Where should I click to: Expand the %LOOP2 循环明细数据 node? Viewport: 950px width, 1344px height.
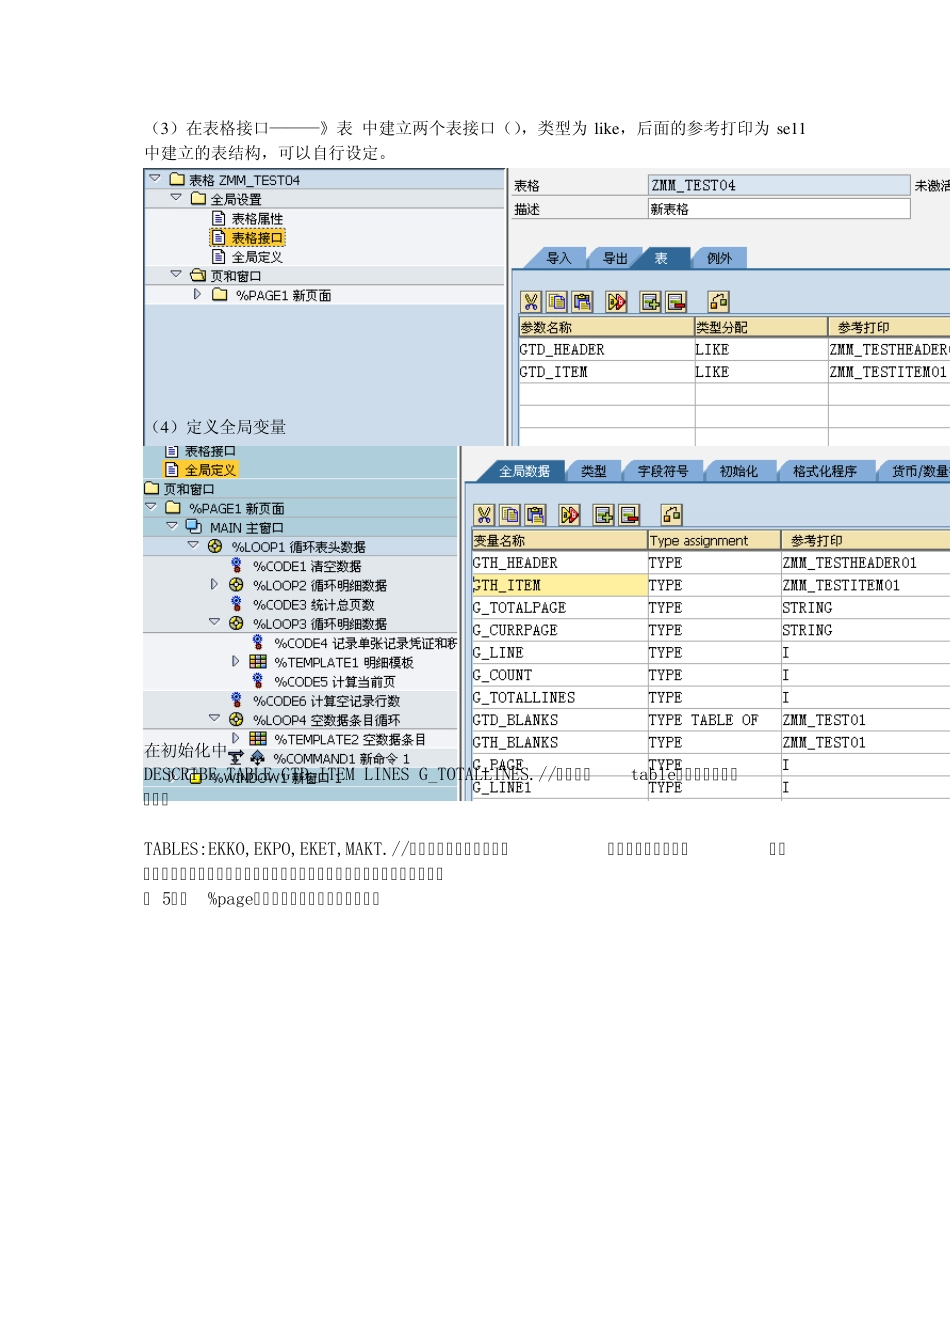tap(214, 584)
